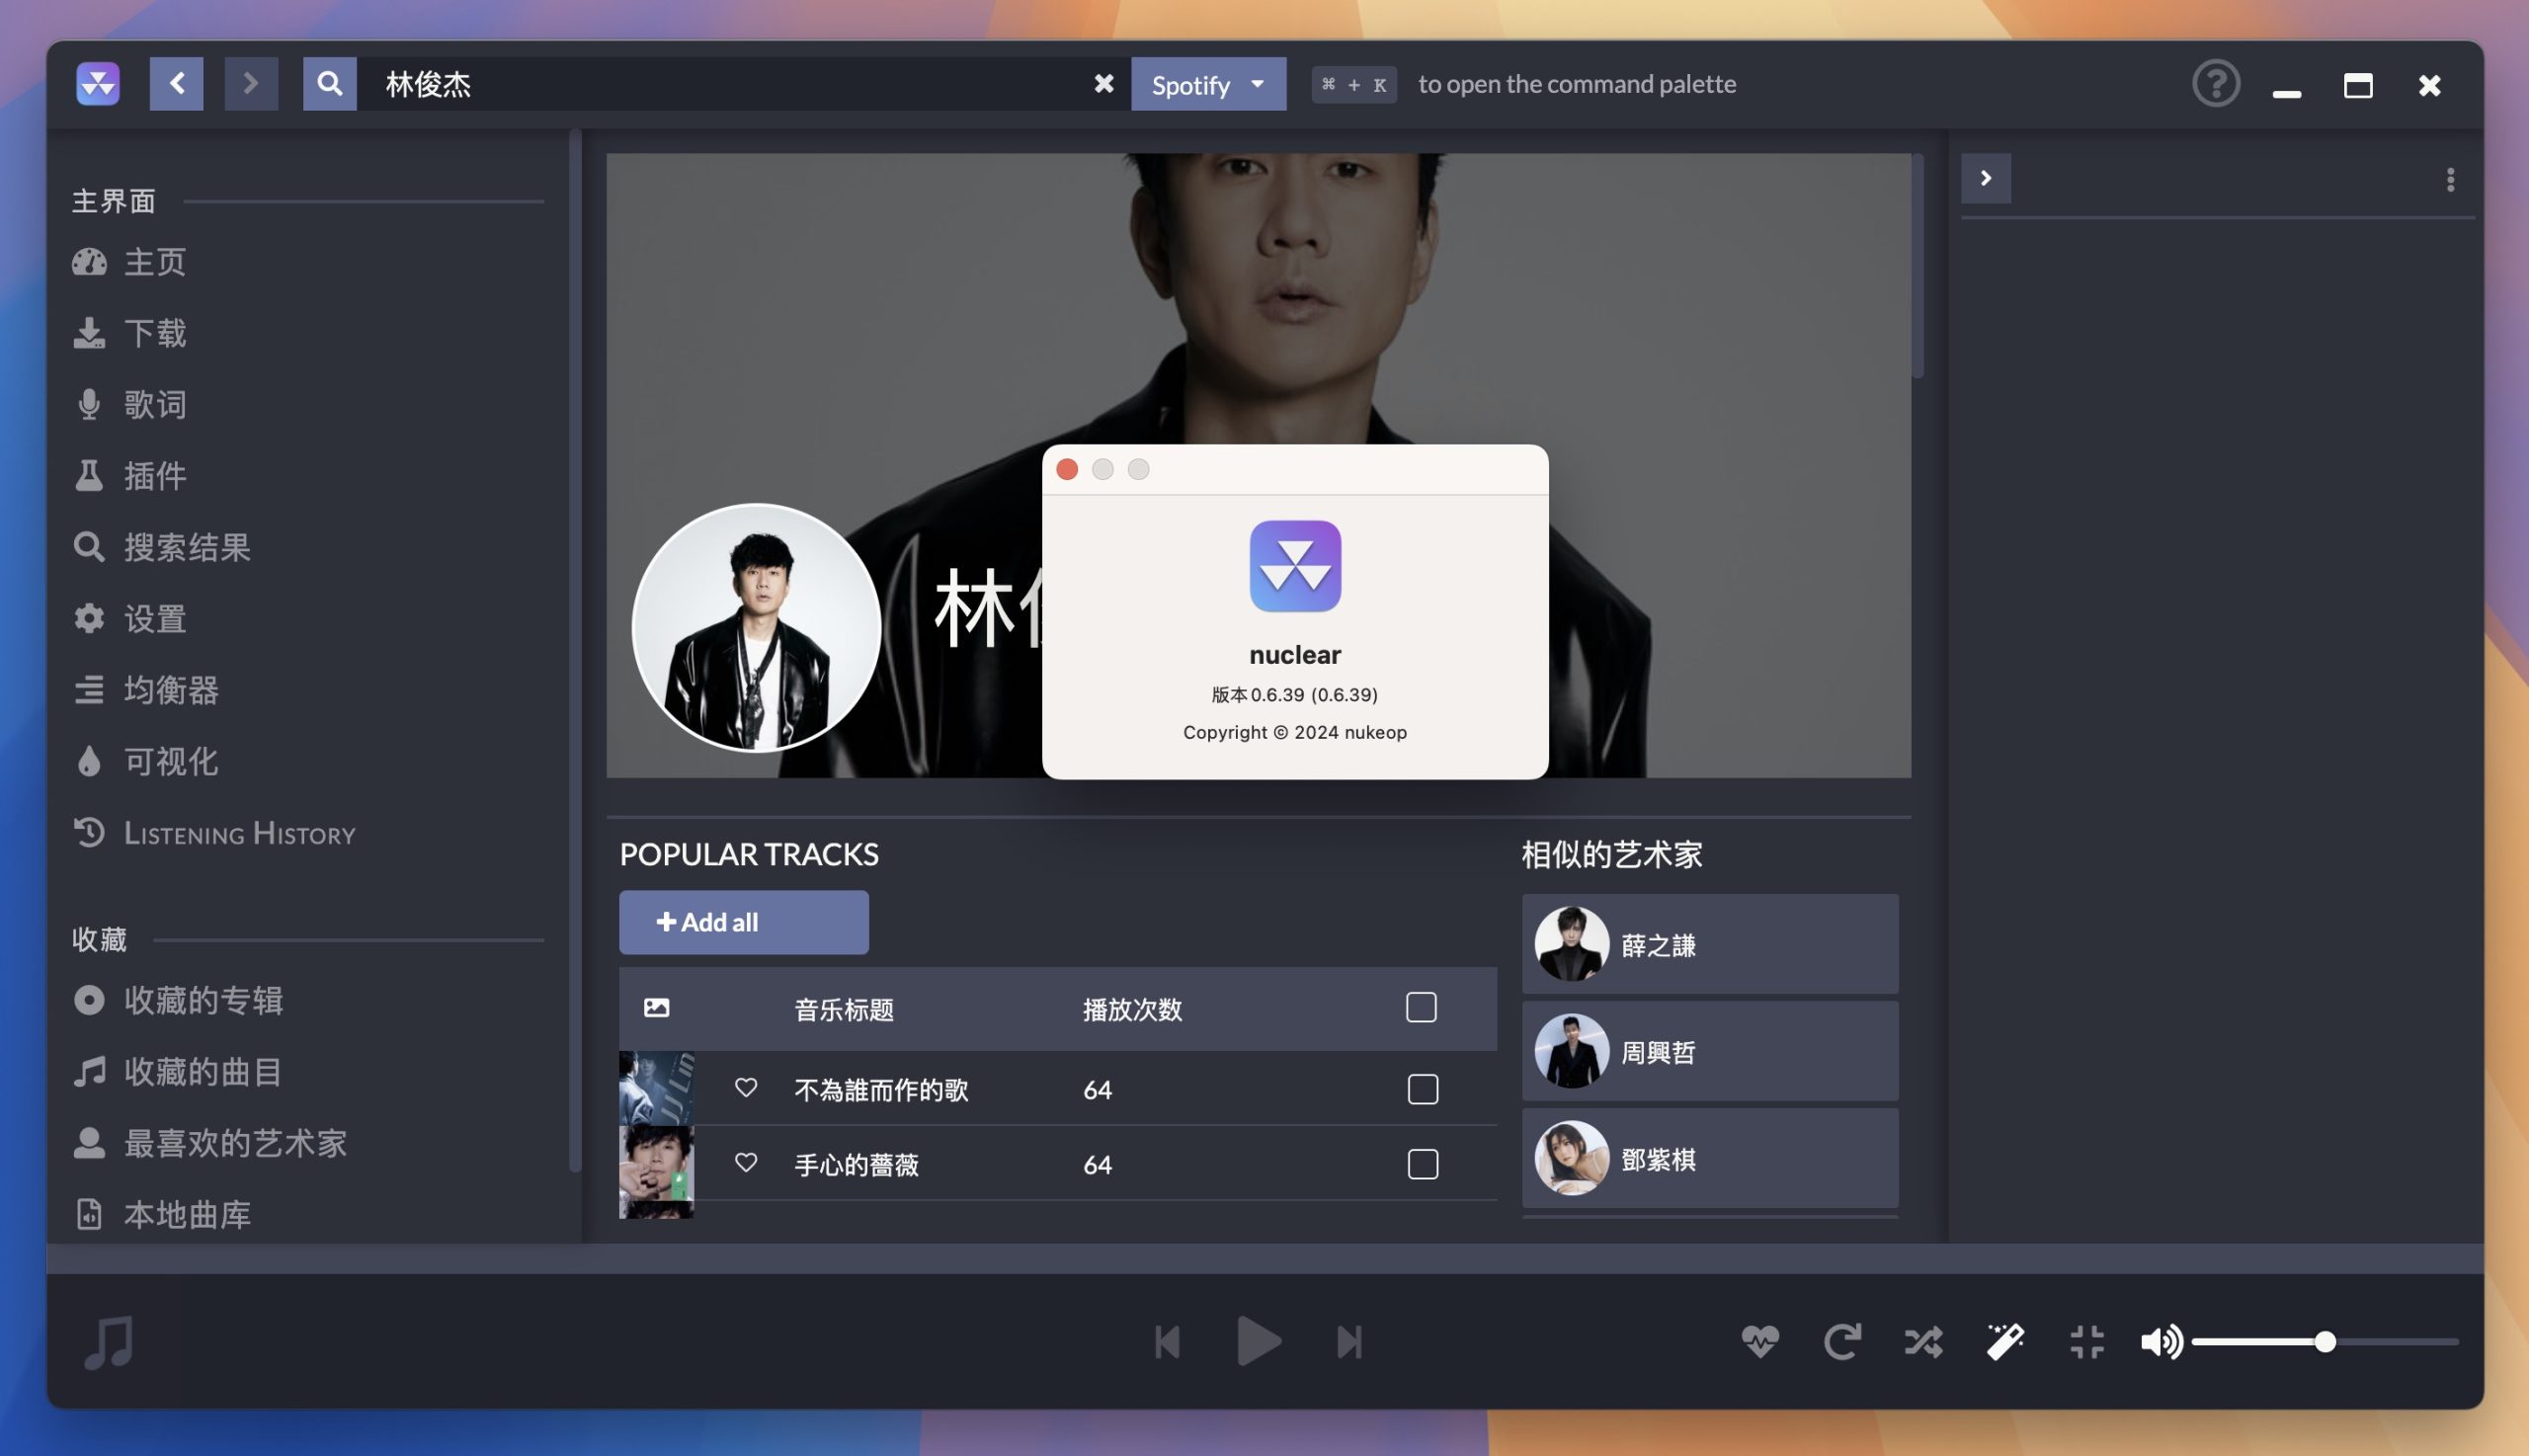Click the shuffle playback icon
Screen dimensions: 2529x1456
click(x=1922, y=1341)
